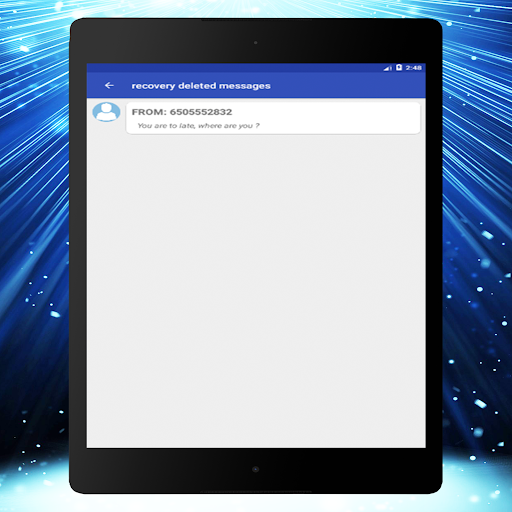Viewport: 512px width, 512px height.
Task: Tap the contact avatar icon
Action: pos(106,112)
